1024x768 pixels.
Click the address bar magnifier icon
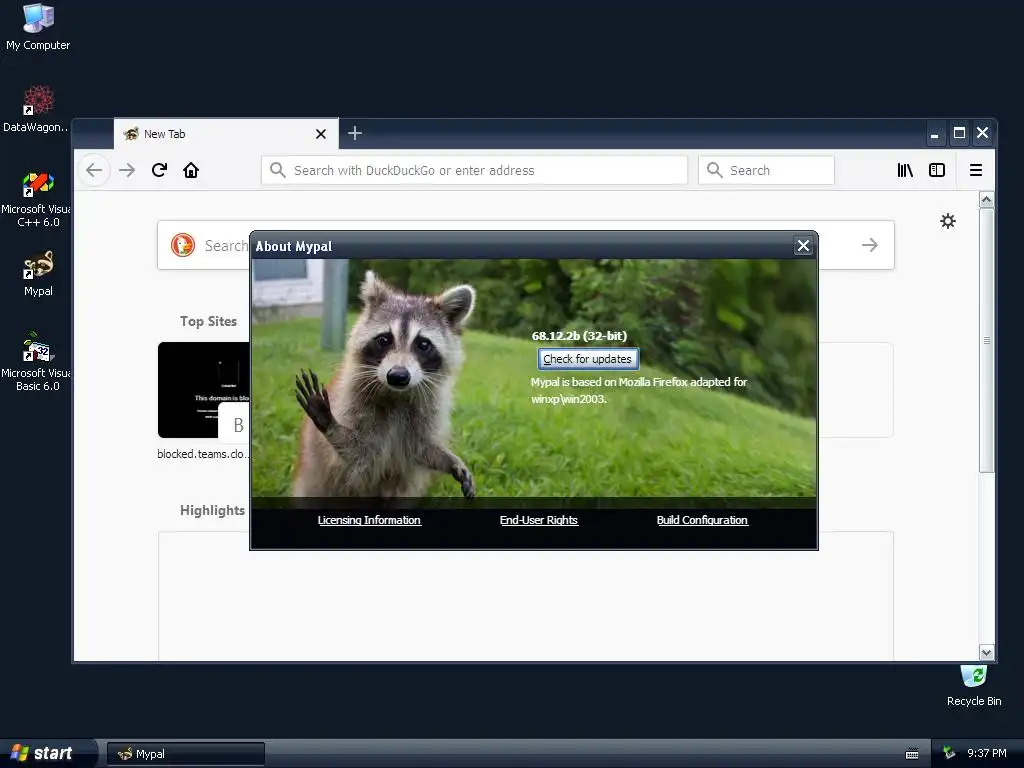tap(278, 170)
